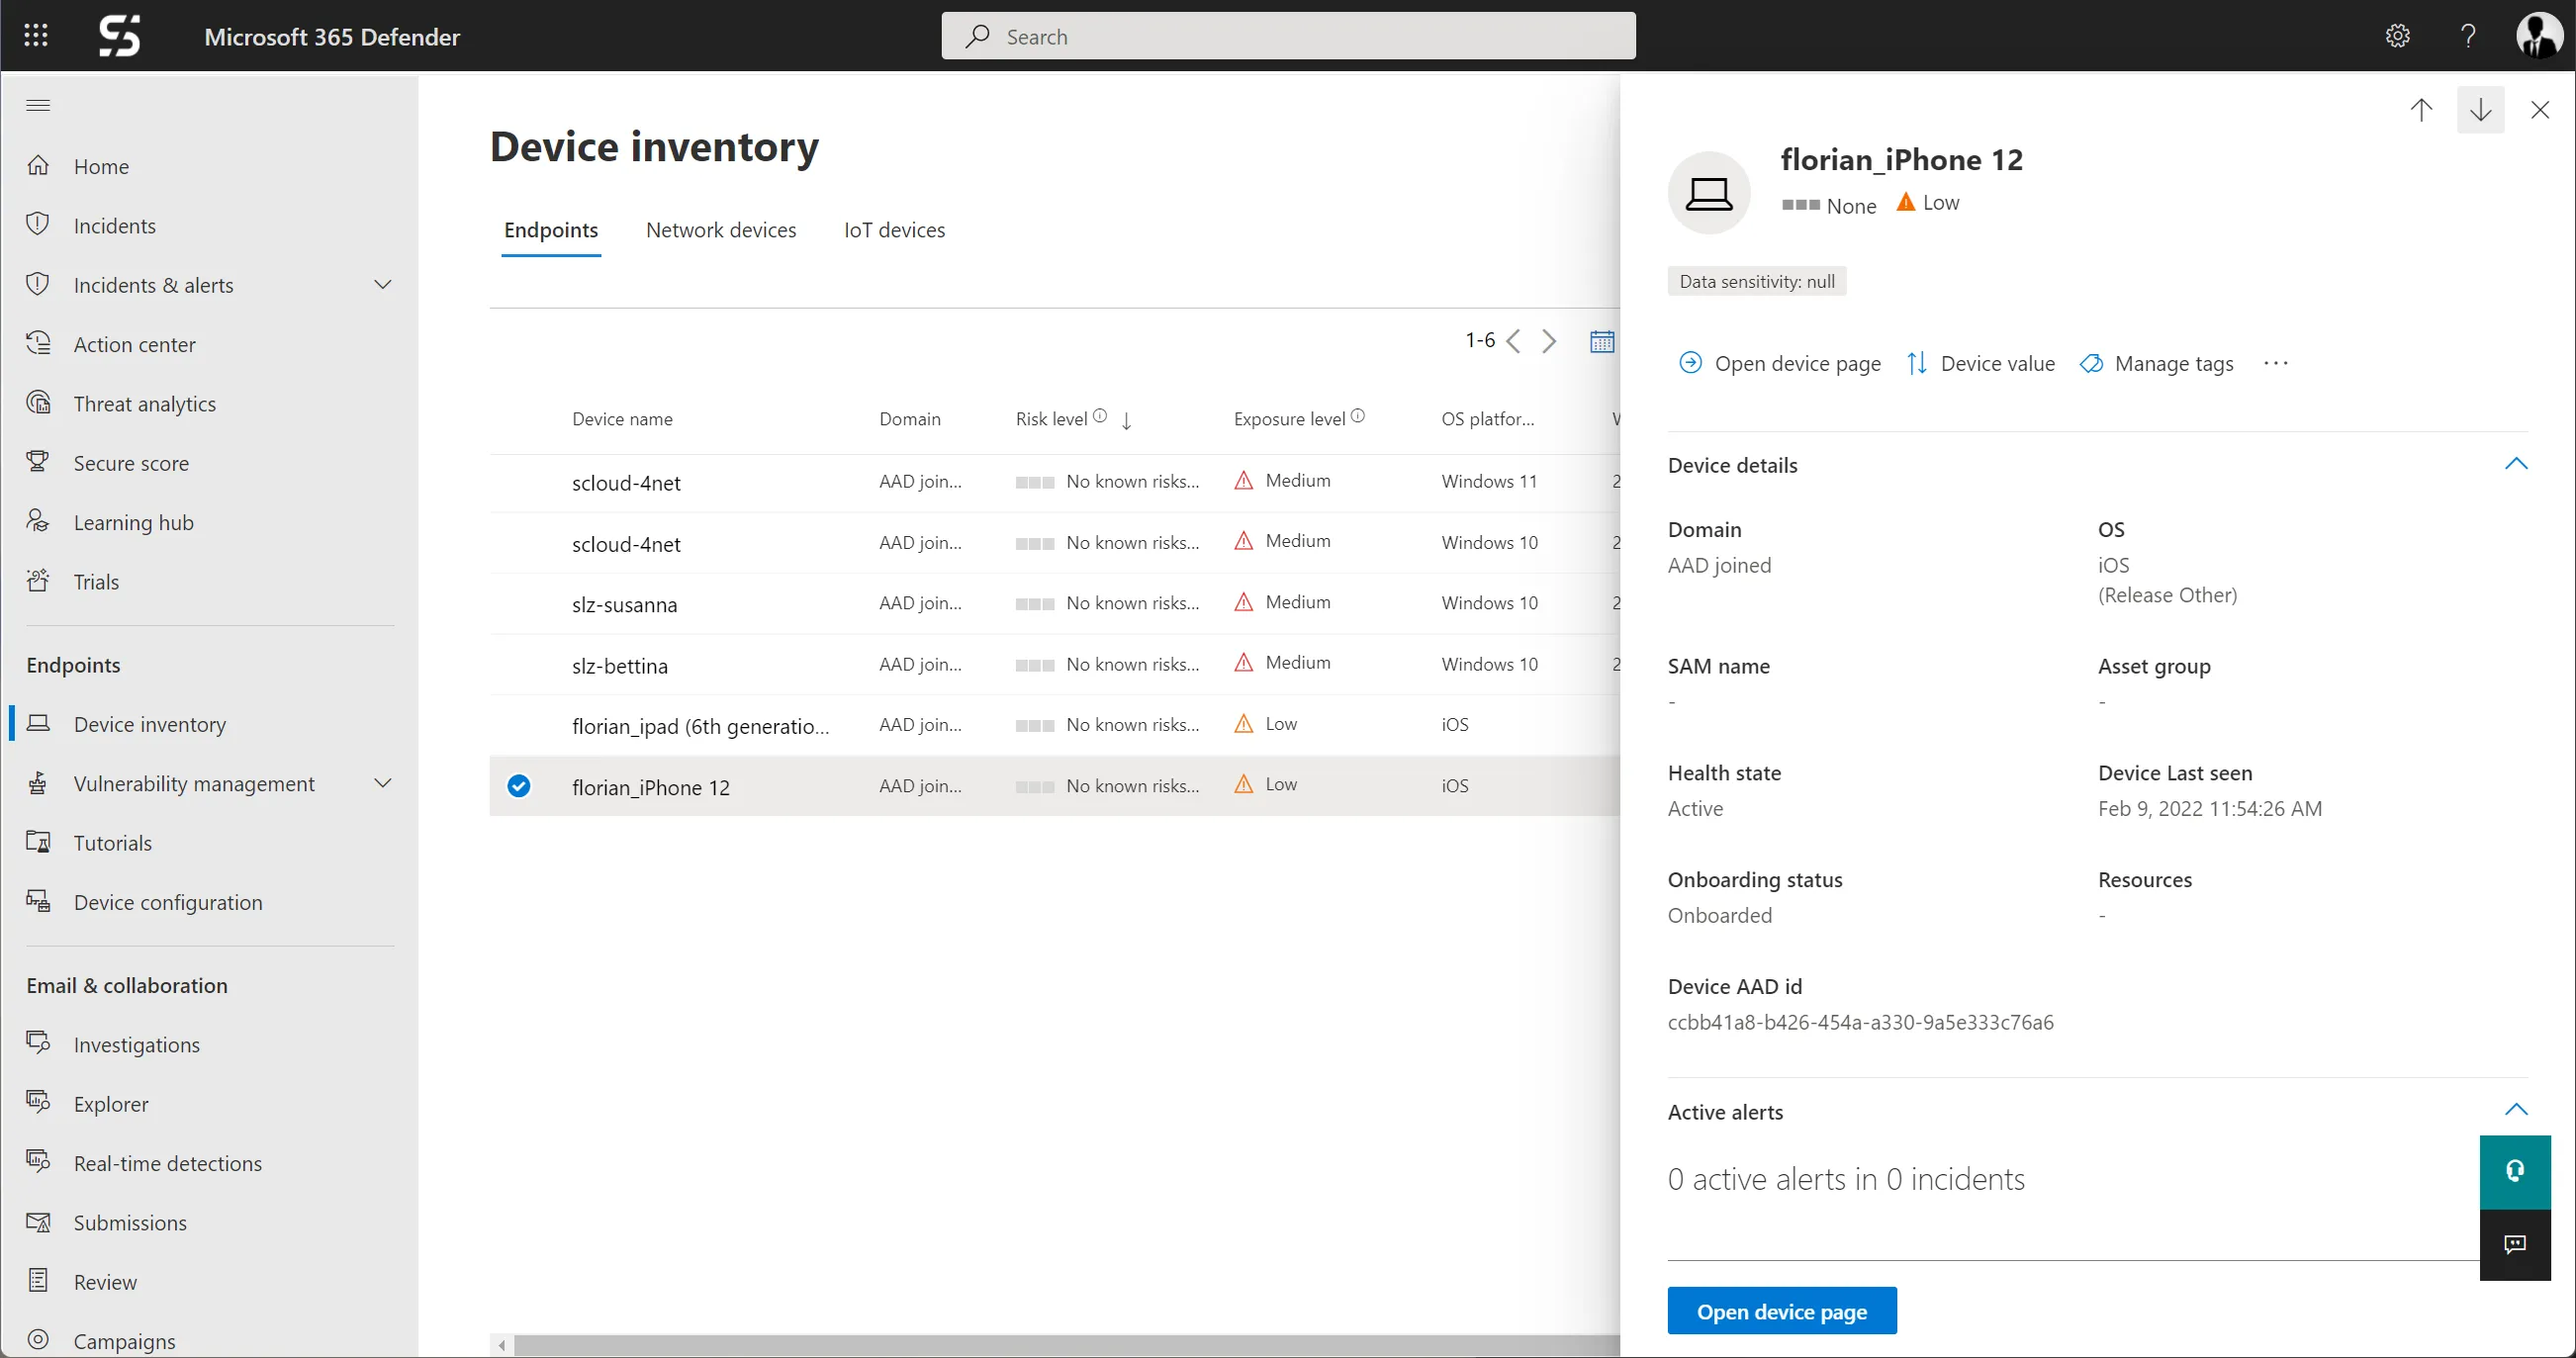The height and width of the screenshot is (1358, 2576).
Task: Click Device value action
Action: pyautogui.click(x=1980, y=364)
